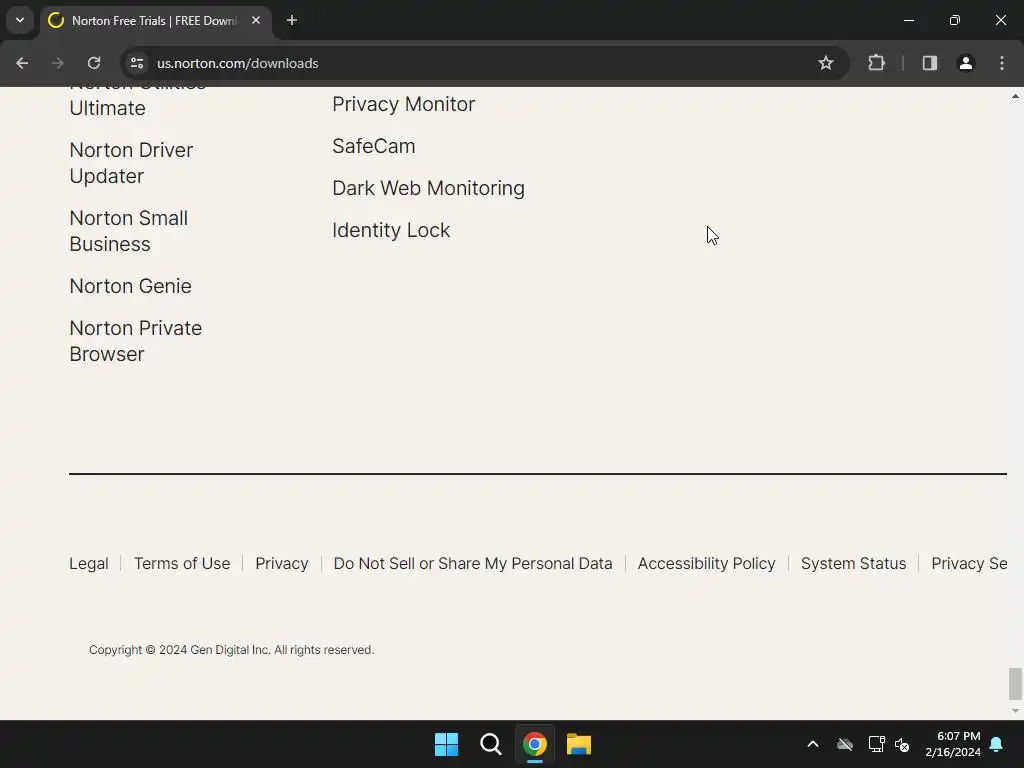
Task: Open Windows taskbar search
Action: [490, 744]
